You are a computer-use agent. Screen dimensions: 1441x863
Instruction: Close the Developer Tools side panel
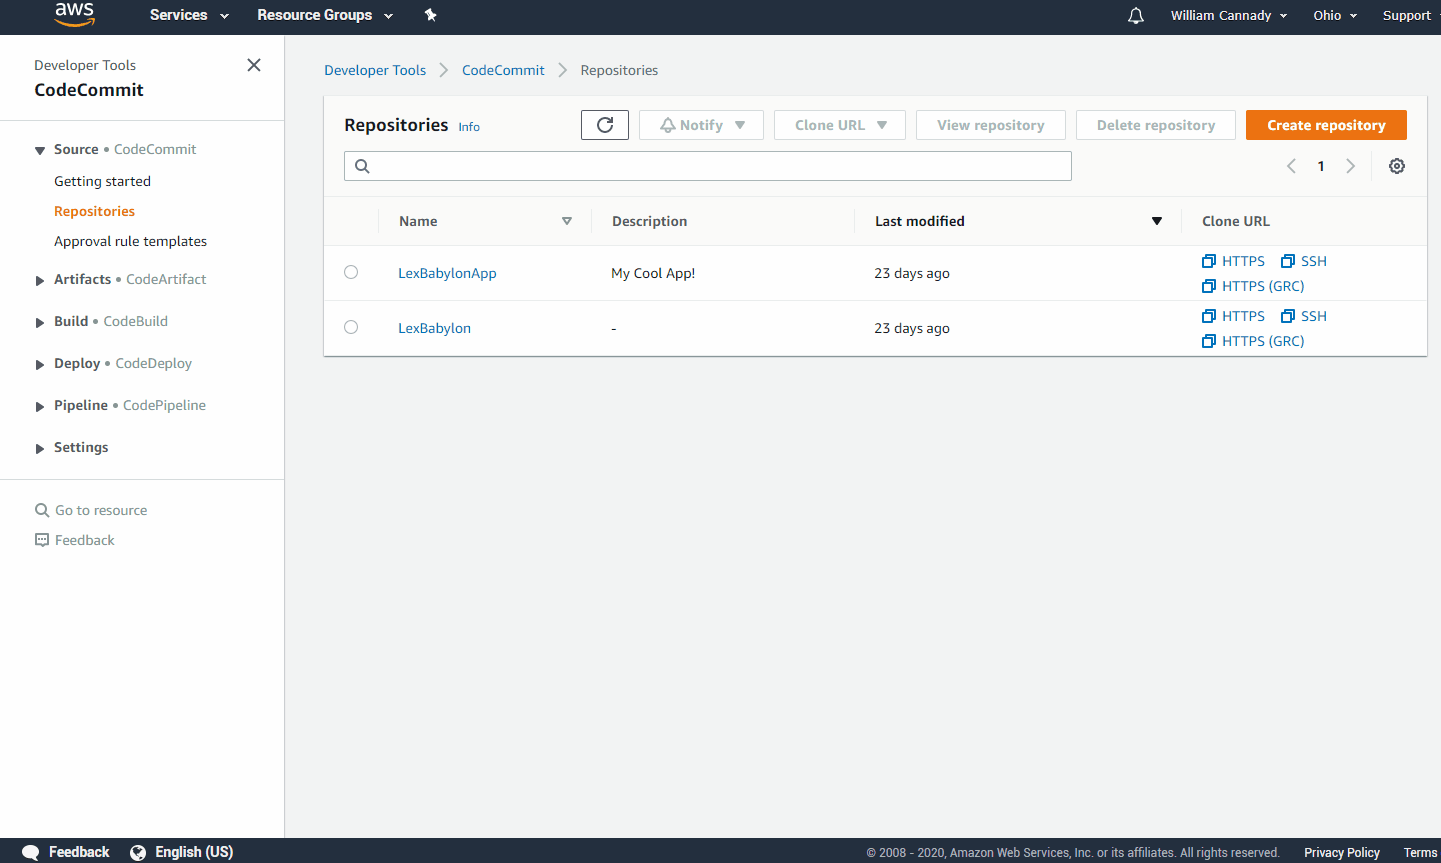(x=254, y=65)
